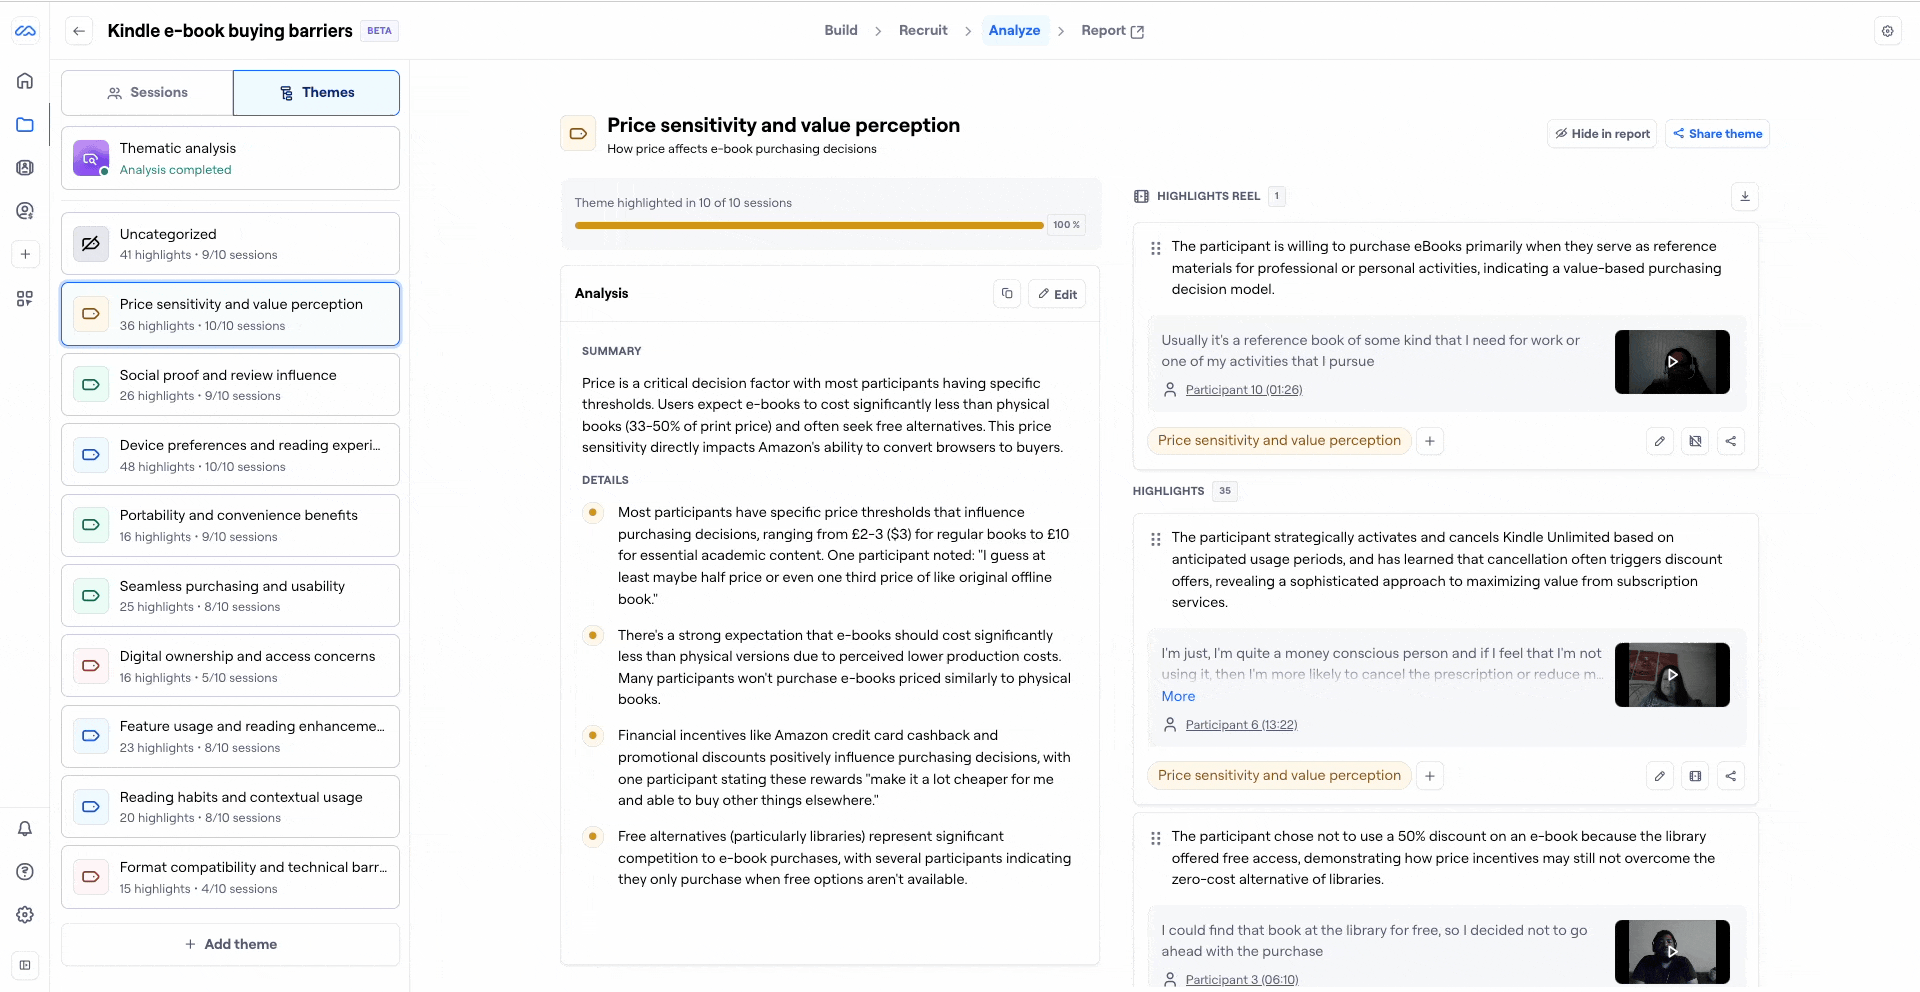This screenshot has width=1920, height=992.
Task: Open the Home sidebar icon
Action: [25, 81]
